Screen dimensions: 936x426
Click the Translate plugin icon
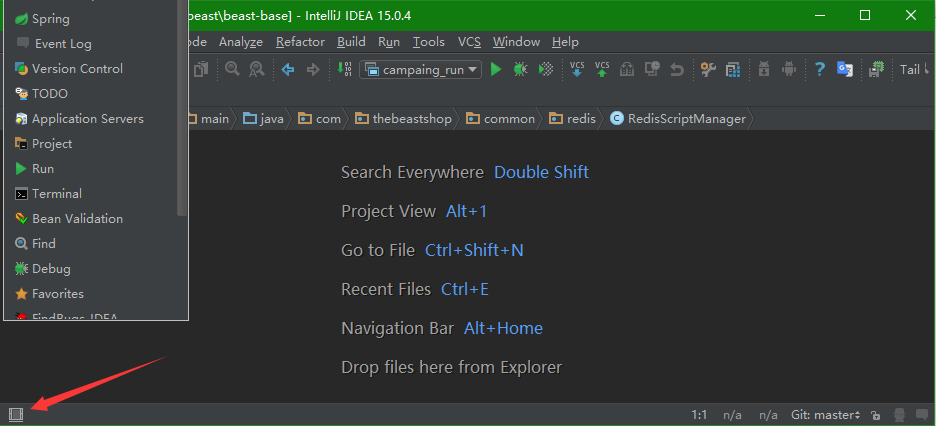pyautogui.click(x=845, y=69)
